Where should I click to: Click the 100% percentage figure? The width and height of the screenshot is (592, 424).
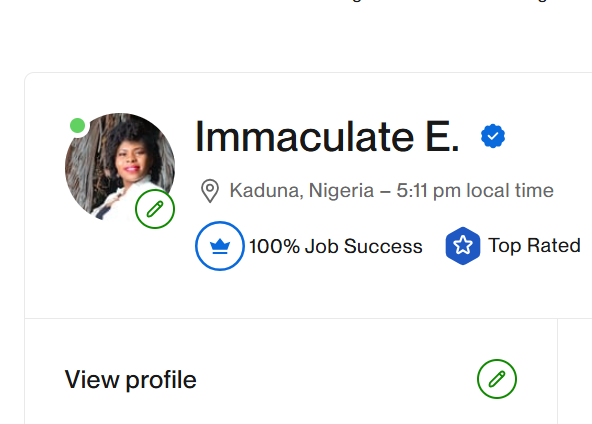pos(274,246)
